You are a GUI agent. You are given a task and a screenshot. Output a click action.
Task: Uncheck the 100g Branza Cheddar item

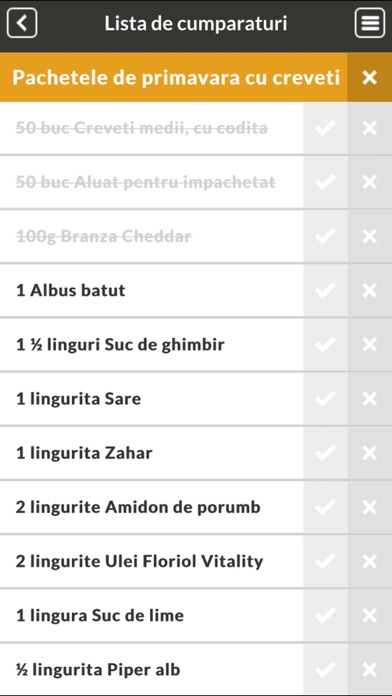(325, 237)
